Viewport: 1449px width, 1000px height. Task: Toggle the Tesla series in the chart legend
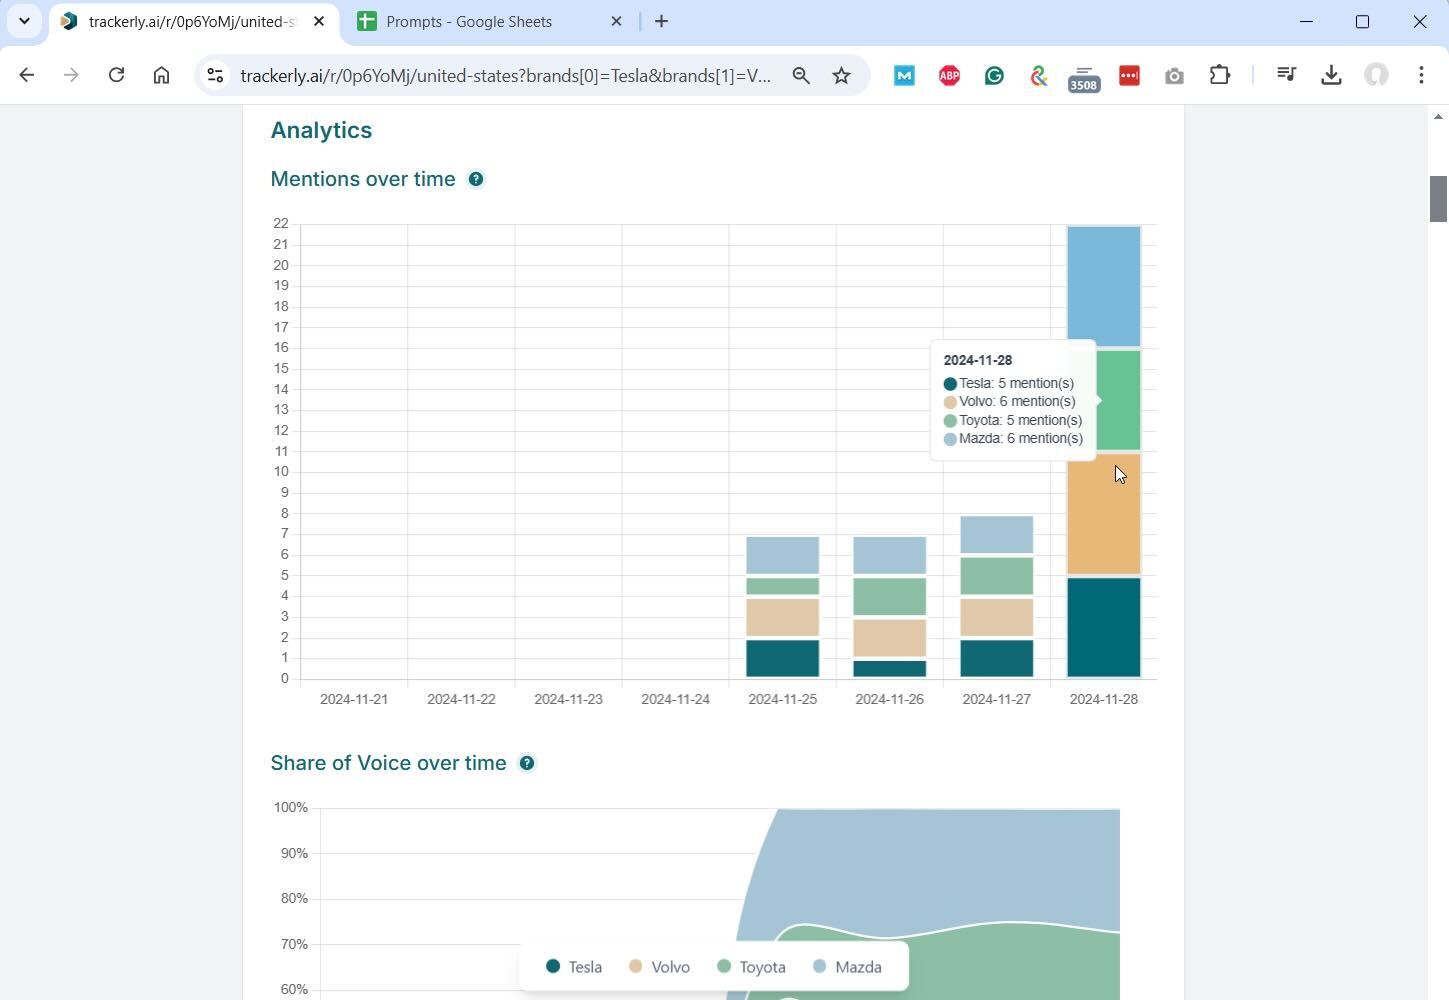[x=573, y=966]
